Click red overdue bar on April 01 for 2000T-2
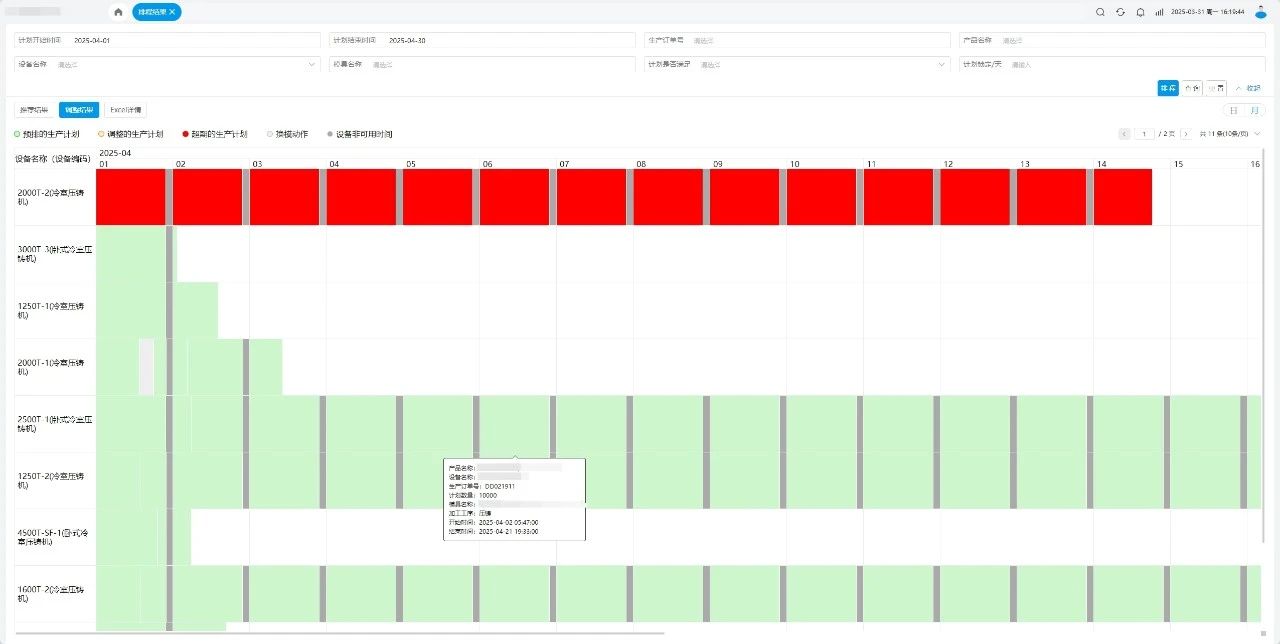The height and width of the screenshot is (644, 1280). [x=130, y=196]
